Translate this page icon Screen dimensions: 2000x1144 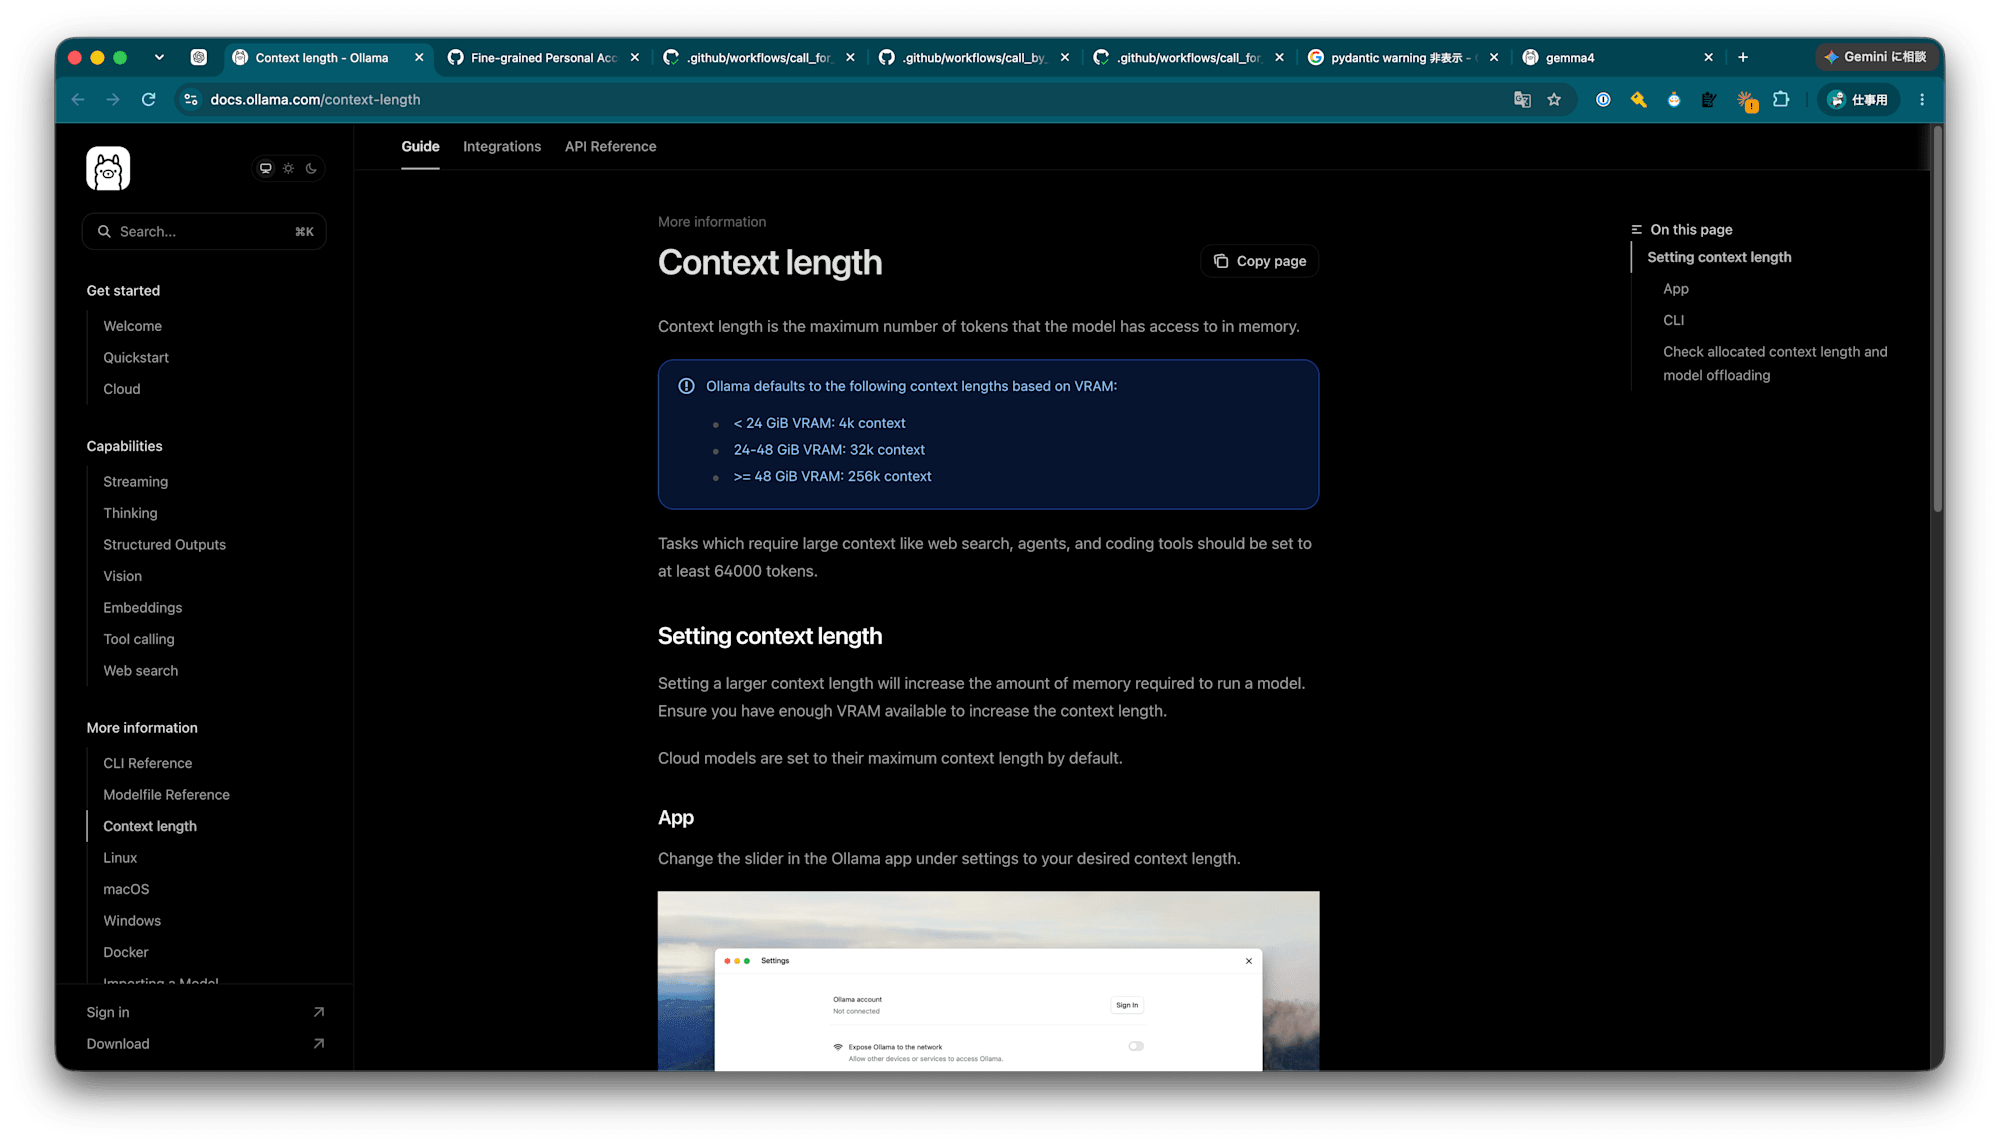1522,99
